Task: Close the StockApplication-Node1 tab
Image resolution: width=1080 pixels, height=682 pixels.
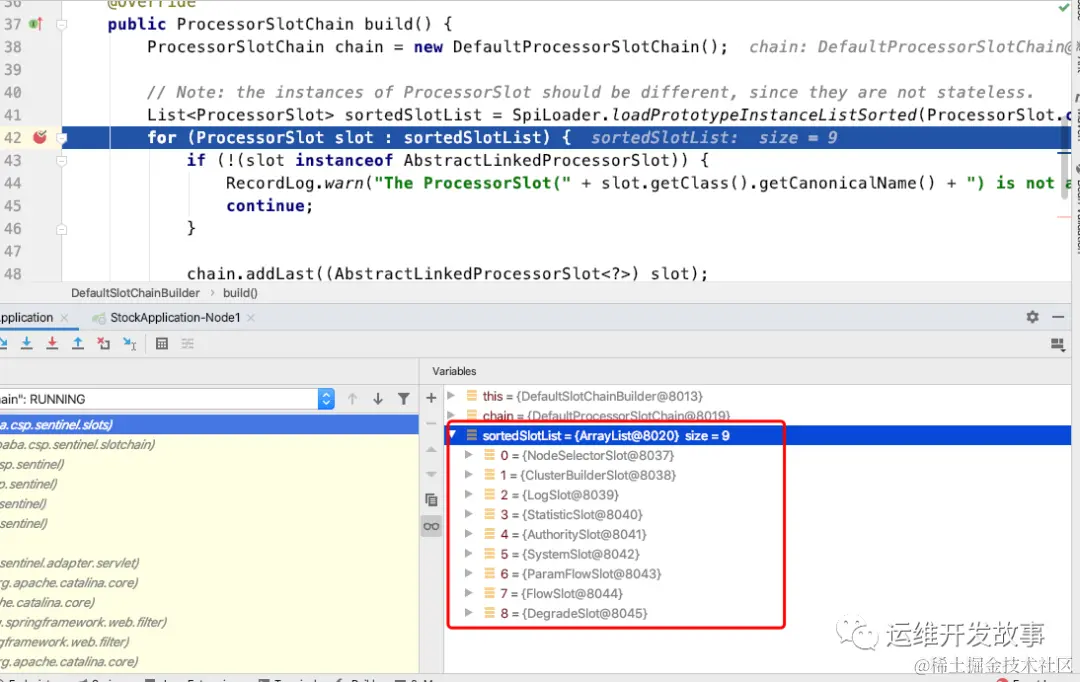Action: tap(251, 318)
